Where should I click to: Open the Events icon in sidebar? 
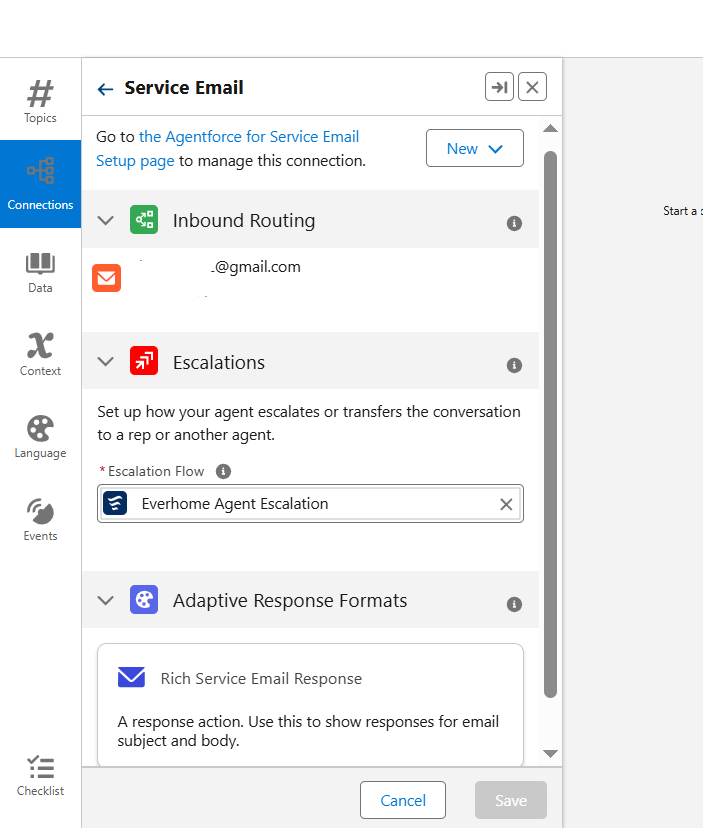pyautogui.click(x=40, y=519)
